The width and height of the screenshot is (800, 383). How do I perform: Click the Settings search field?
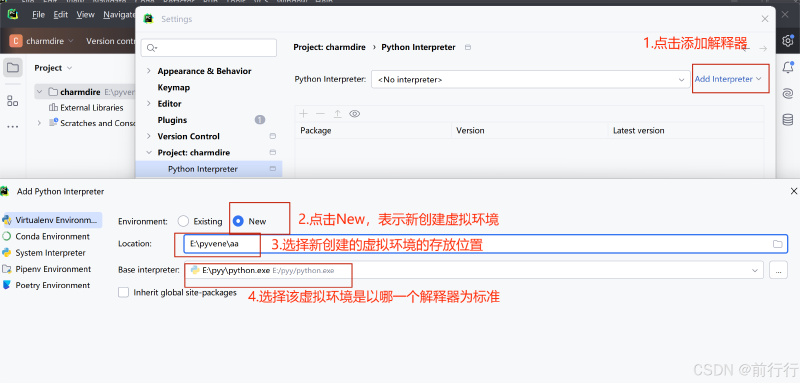pyautogui.click(x=209, y=47)
